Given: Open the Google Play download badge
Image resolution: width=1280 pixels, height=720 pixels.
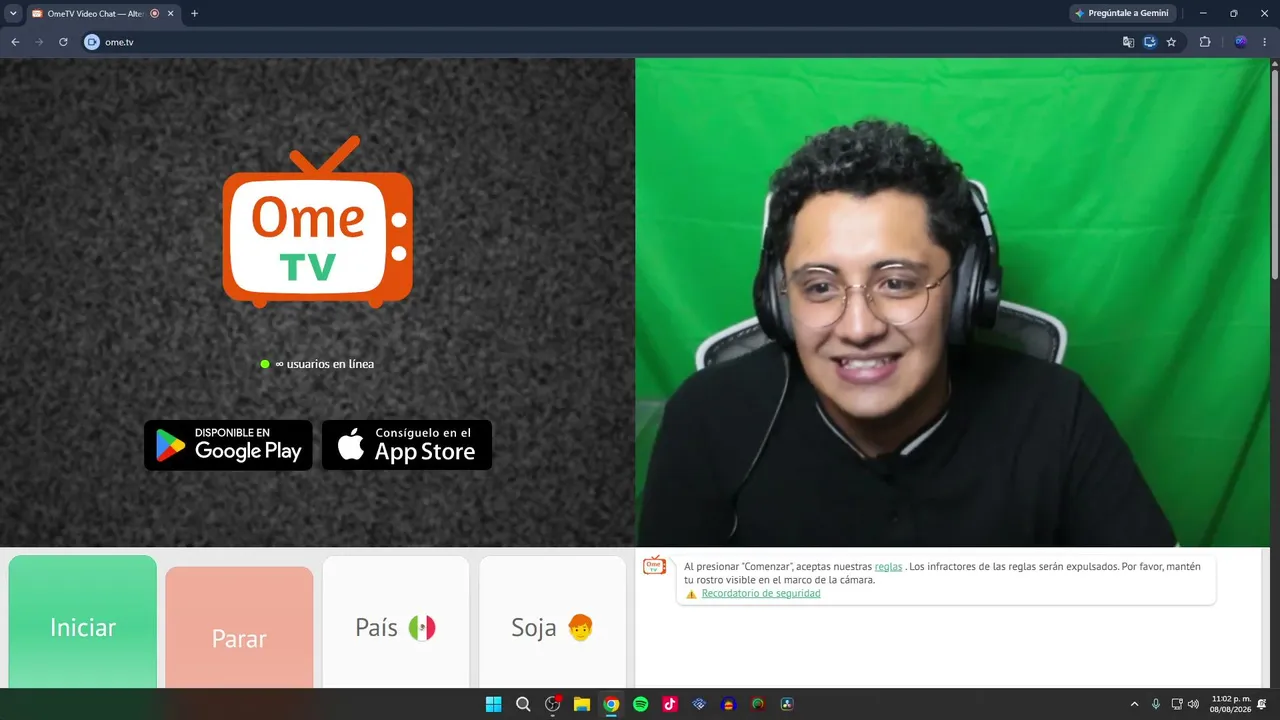Looking at the screenshot, I should pos(228,445).
